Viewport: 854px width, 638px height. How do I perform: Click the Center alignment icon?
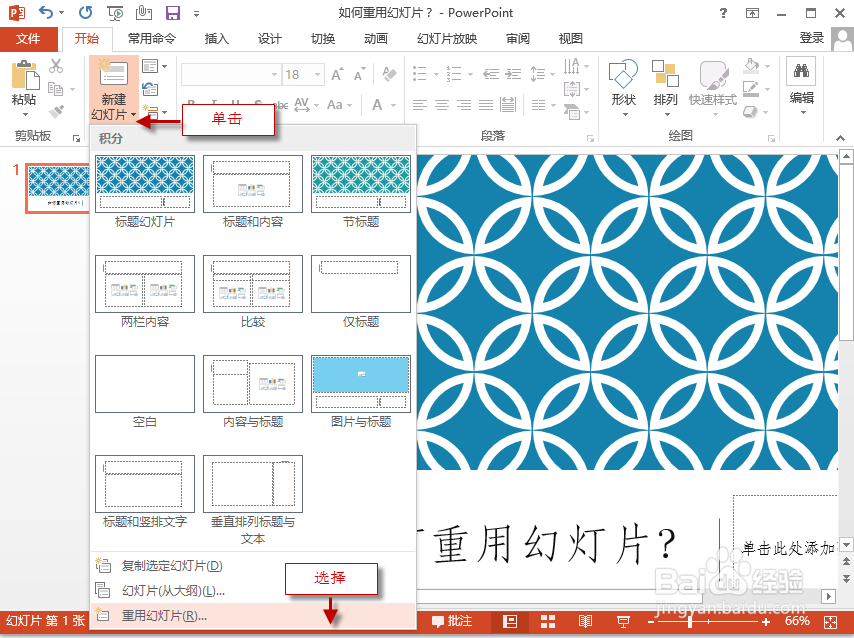coord(442,105)
